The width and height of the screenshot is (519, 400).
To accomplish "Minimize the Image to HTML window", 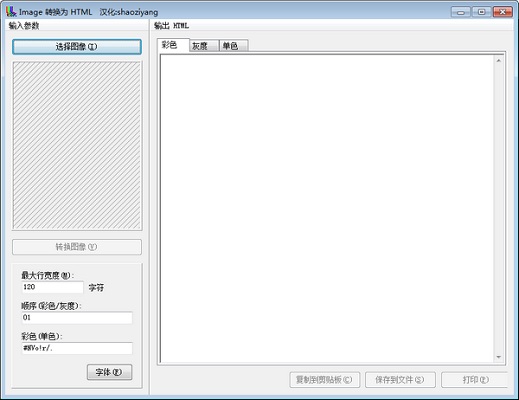I will point(461,12).
